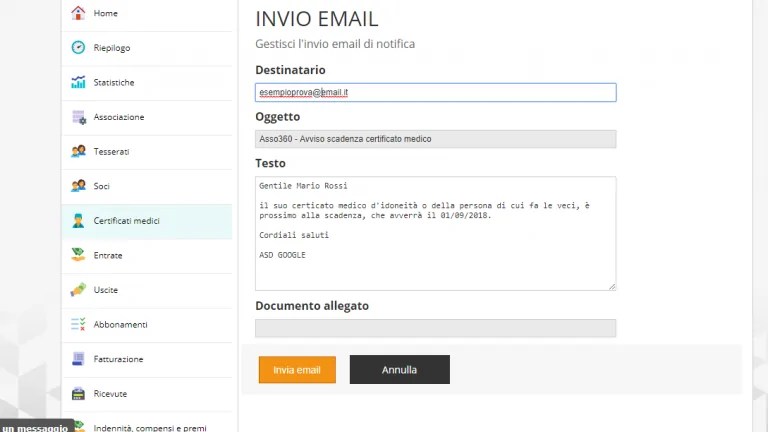Open the Uscite section

click(147, 290)
